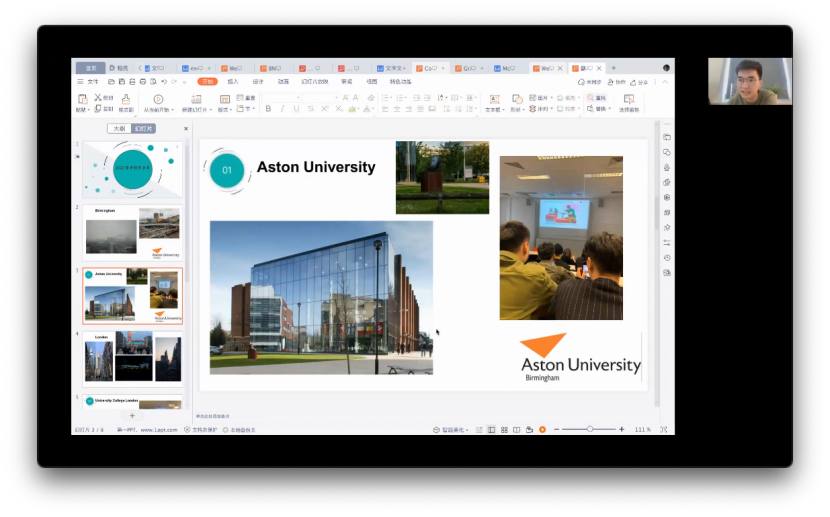Click the Collaborate button in top right

(x=617, y=82)
